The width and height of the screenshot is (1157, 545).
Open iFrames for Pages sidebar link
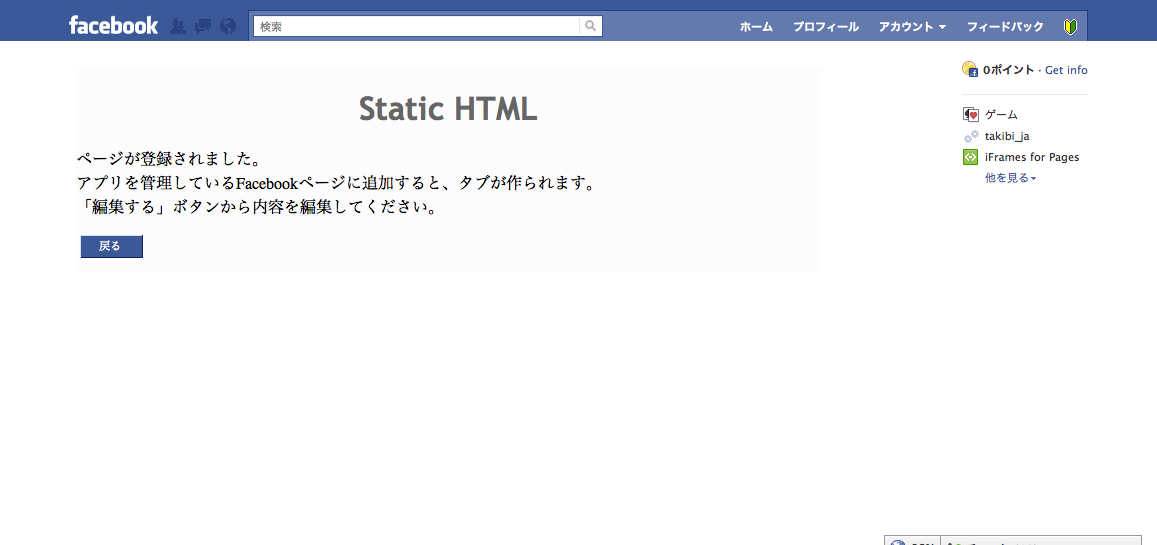(x=1032, y=157)
